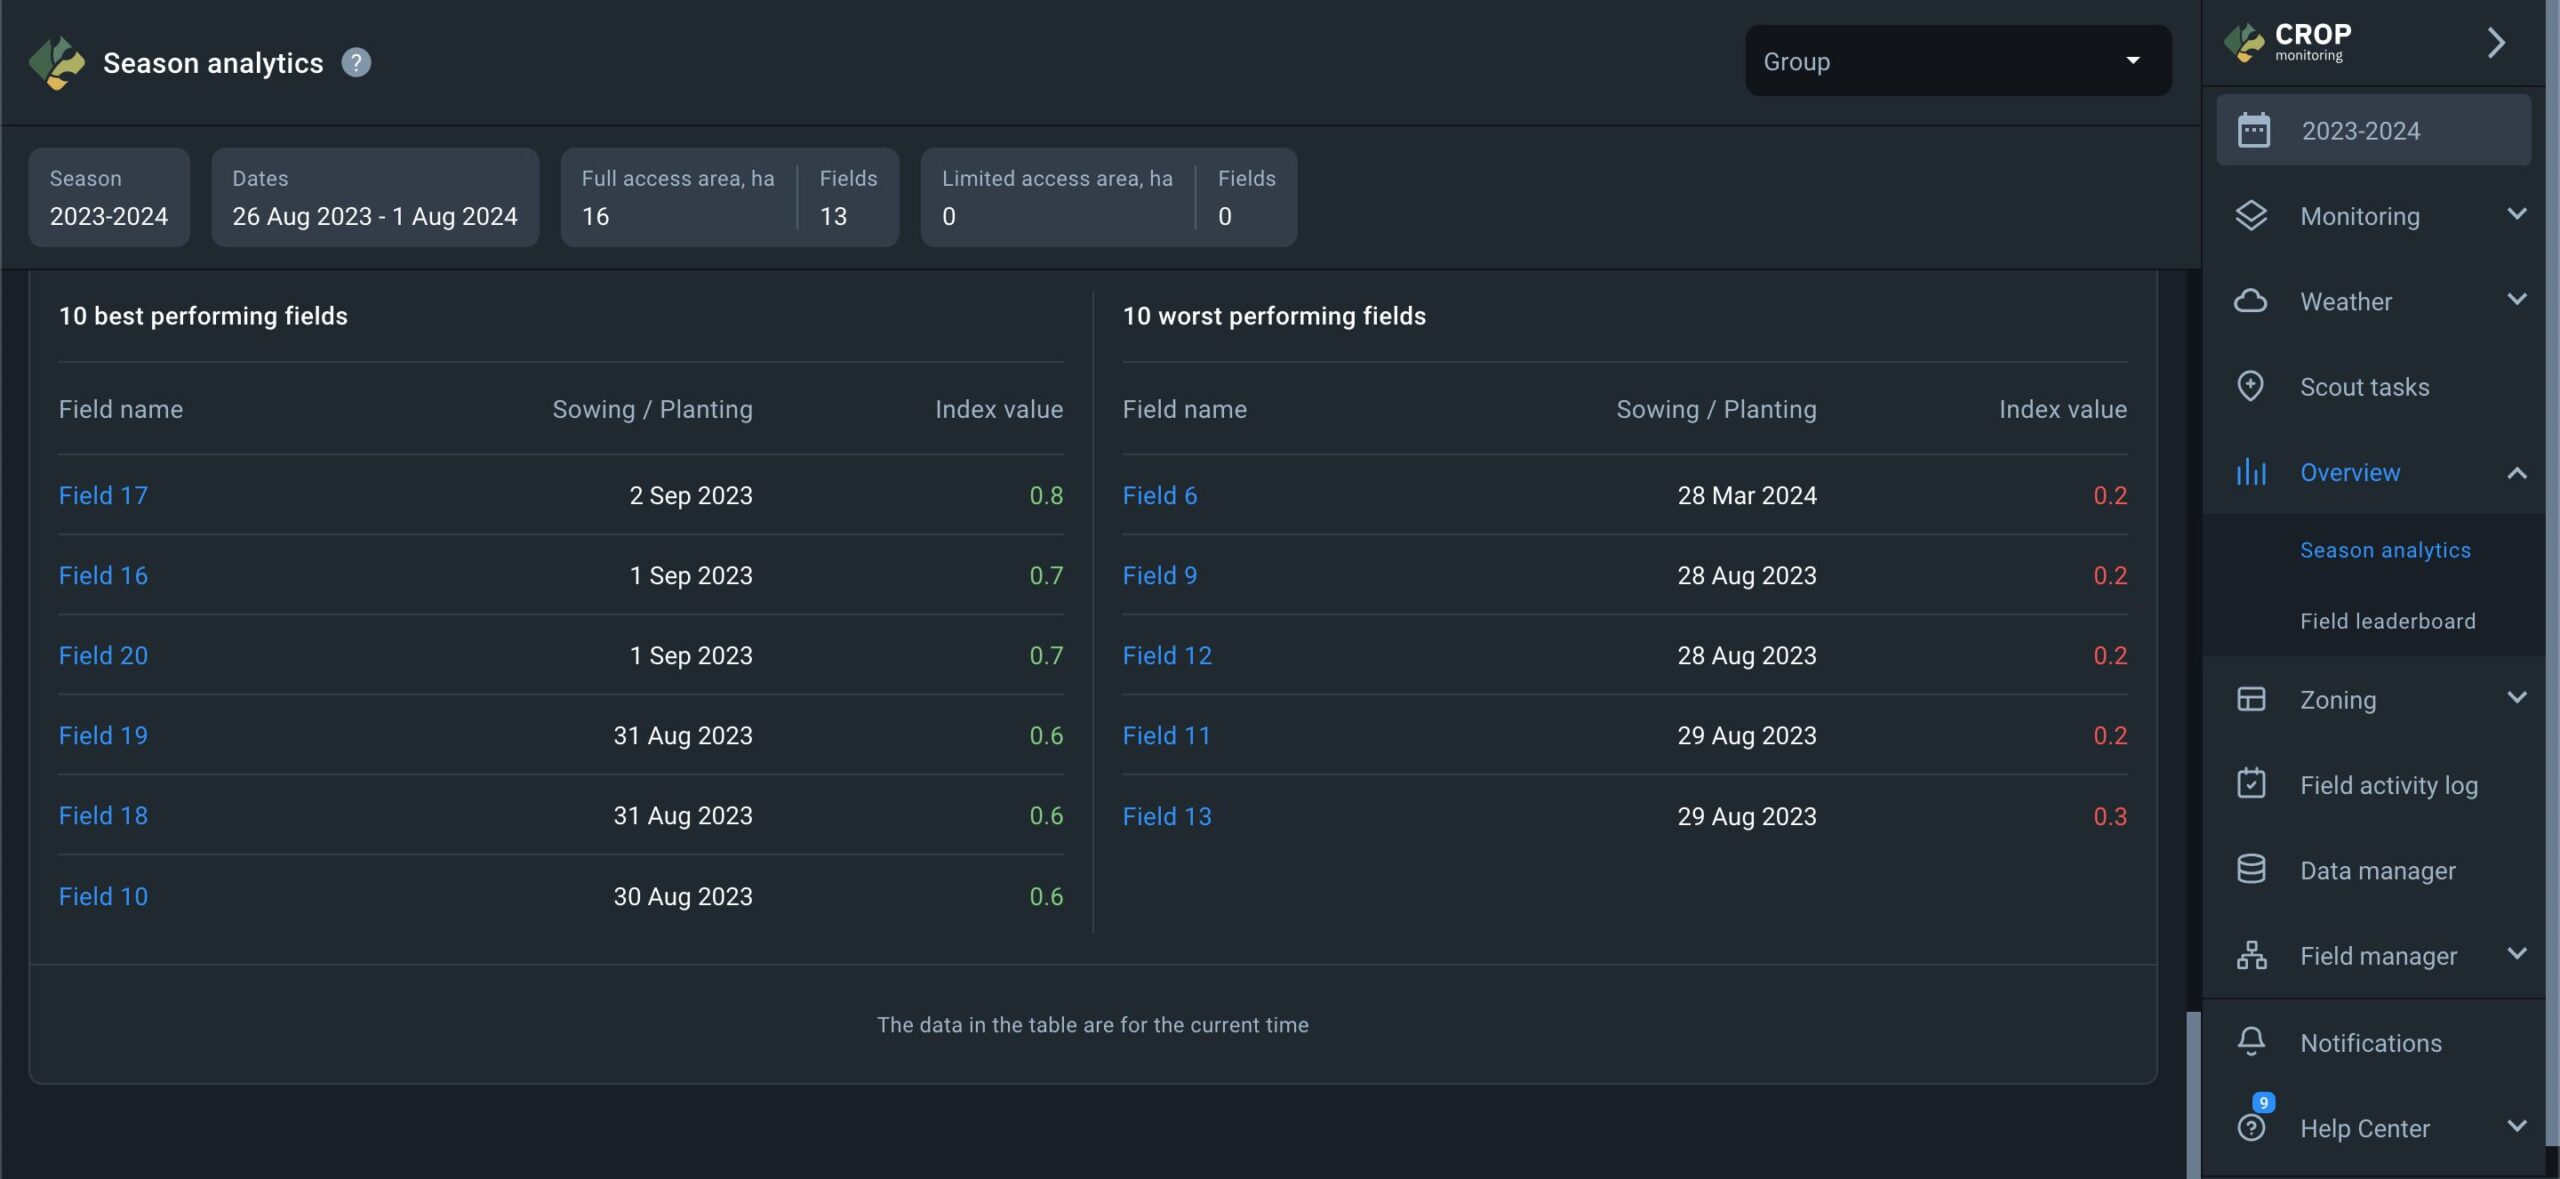Open Scout tasks via its pin icon
The height and width of the screenshot is (1179, 2560).
pyautogui.click(x=2251, y=386)
